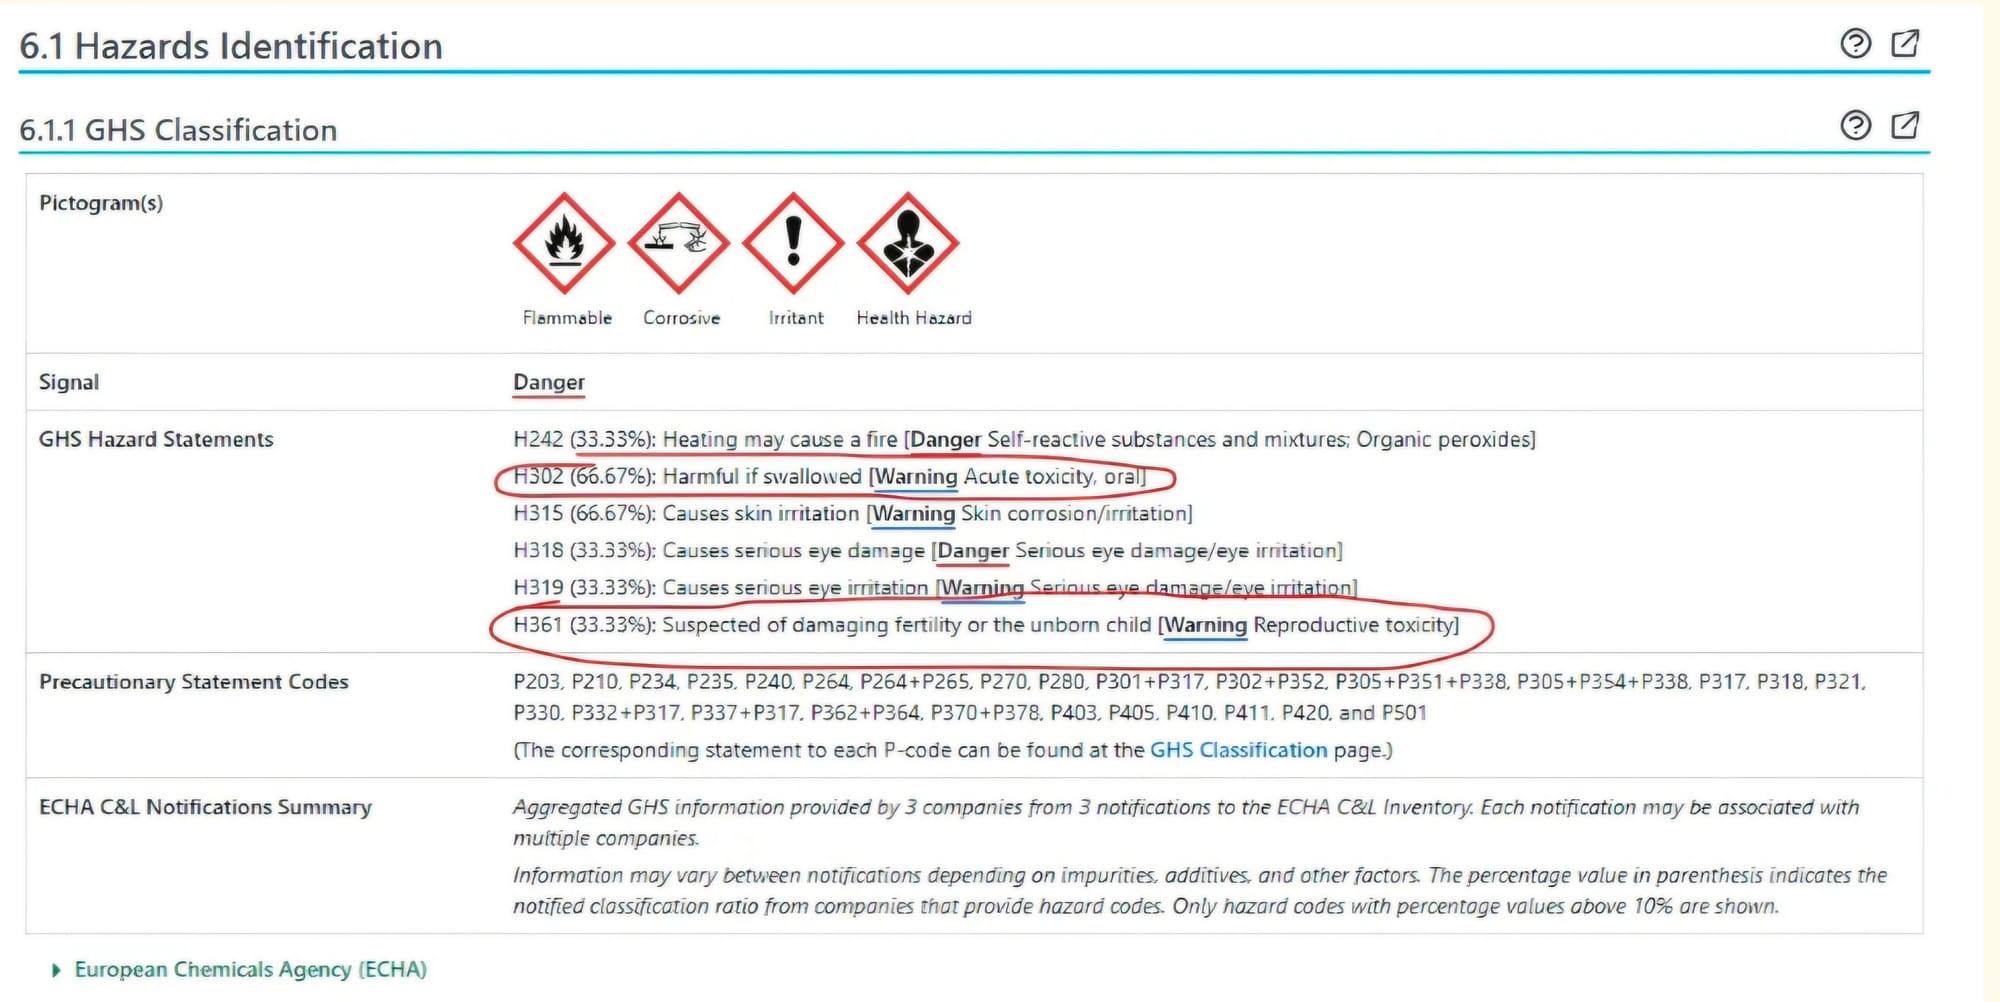Click help icon beside GHS Classification heading
This screenshot has width=2000, height=1002.
click(x=1855, y=125)
